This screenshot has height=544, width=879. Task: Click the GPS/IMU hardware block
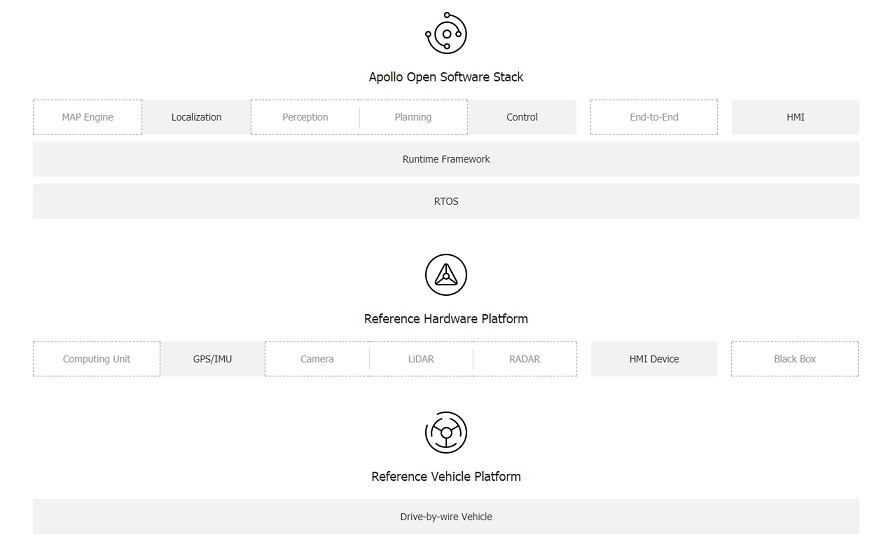(x=212, y=359)
